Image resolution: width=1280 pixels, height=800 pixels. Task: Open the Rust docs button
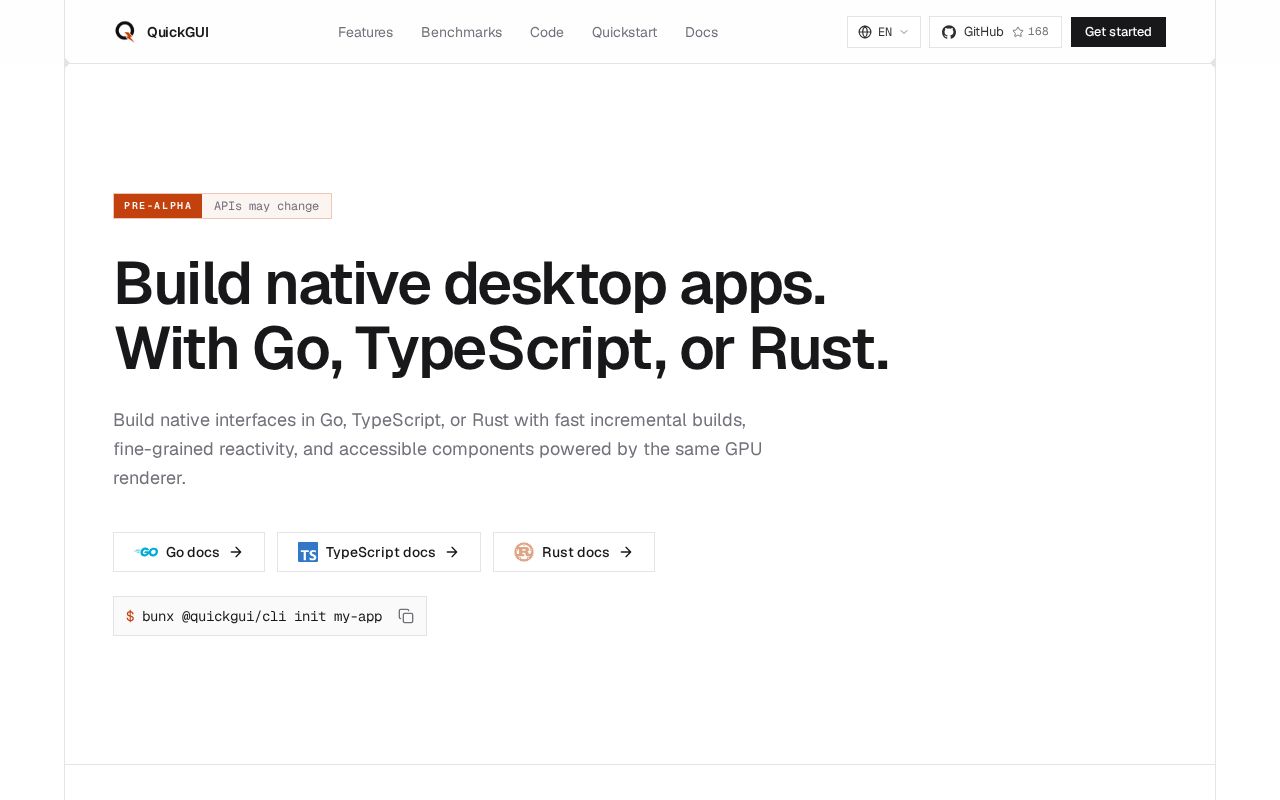click(x=574, y=552)
